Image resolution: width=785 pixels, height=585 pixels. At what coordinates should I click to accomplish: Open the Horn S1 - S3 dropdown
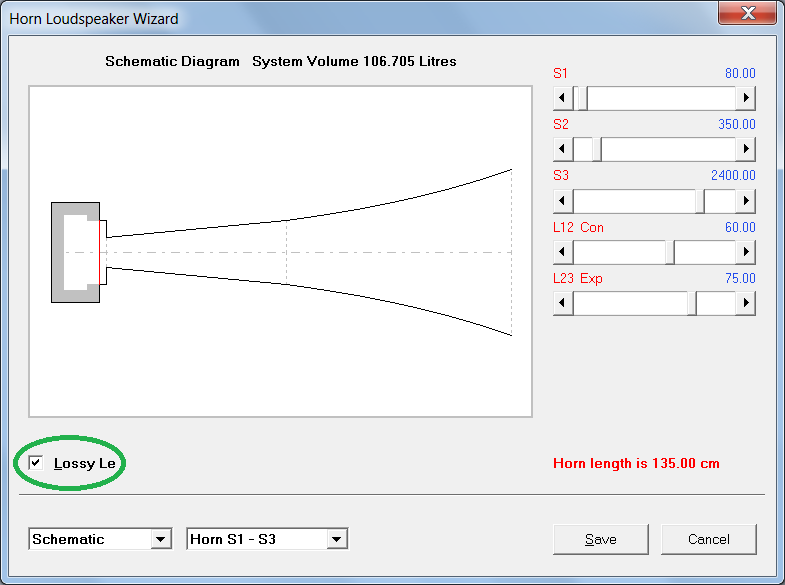(336, 539)
